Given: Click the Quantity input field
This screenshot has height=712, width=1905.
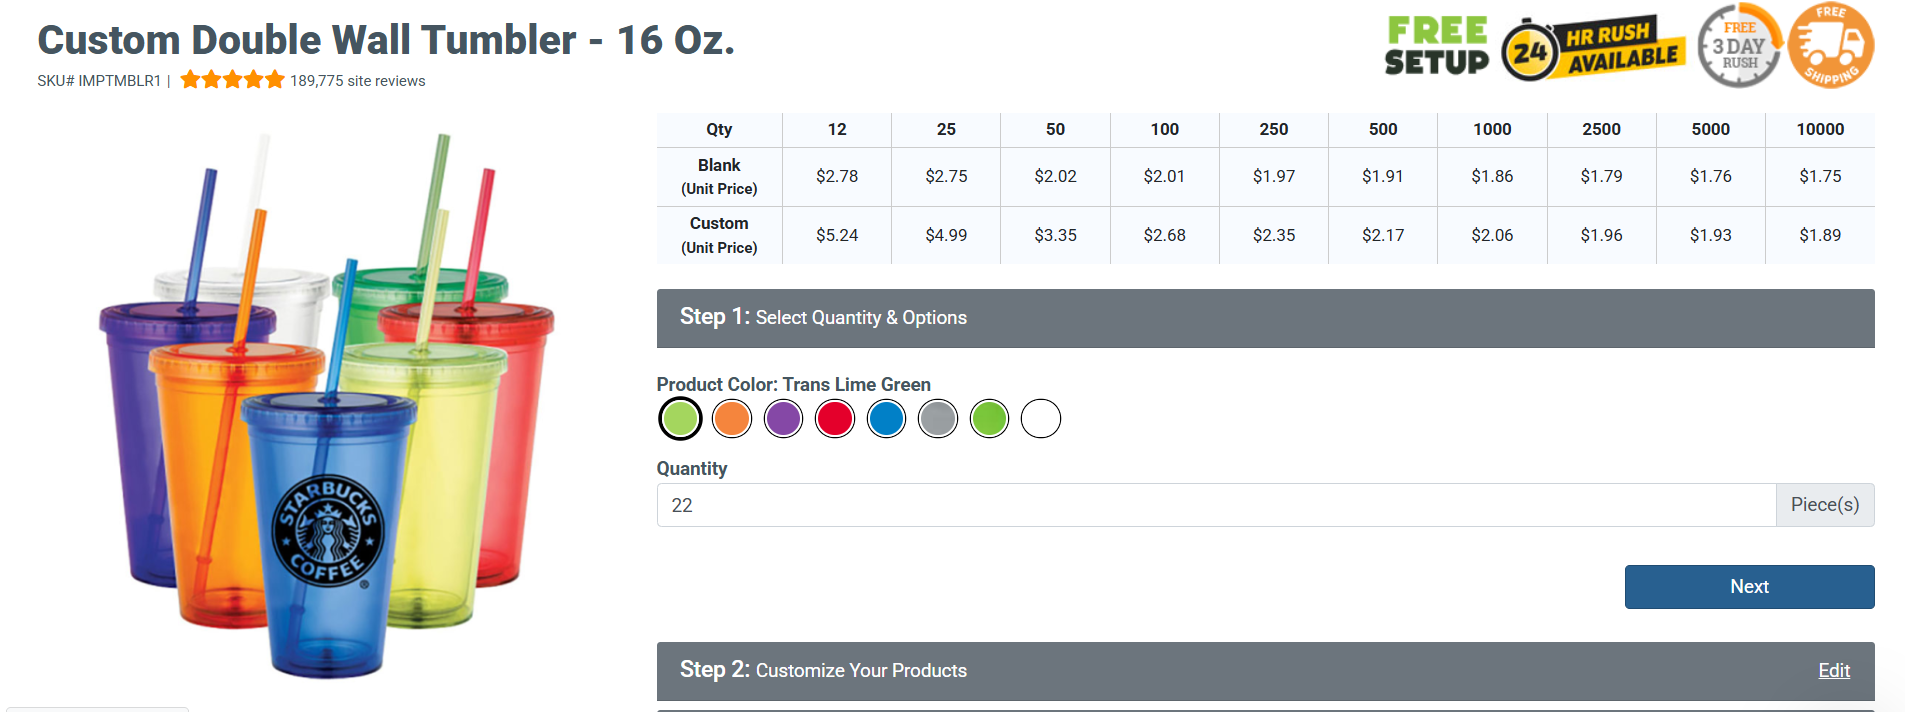Looking at the screenshot, I should point(1215,505).
